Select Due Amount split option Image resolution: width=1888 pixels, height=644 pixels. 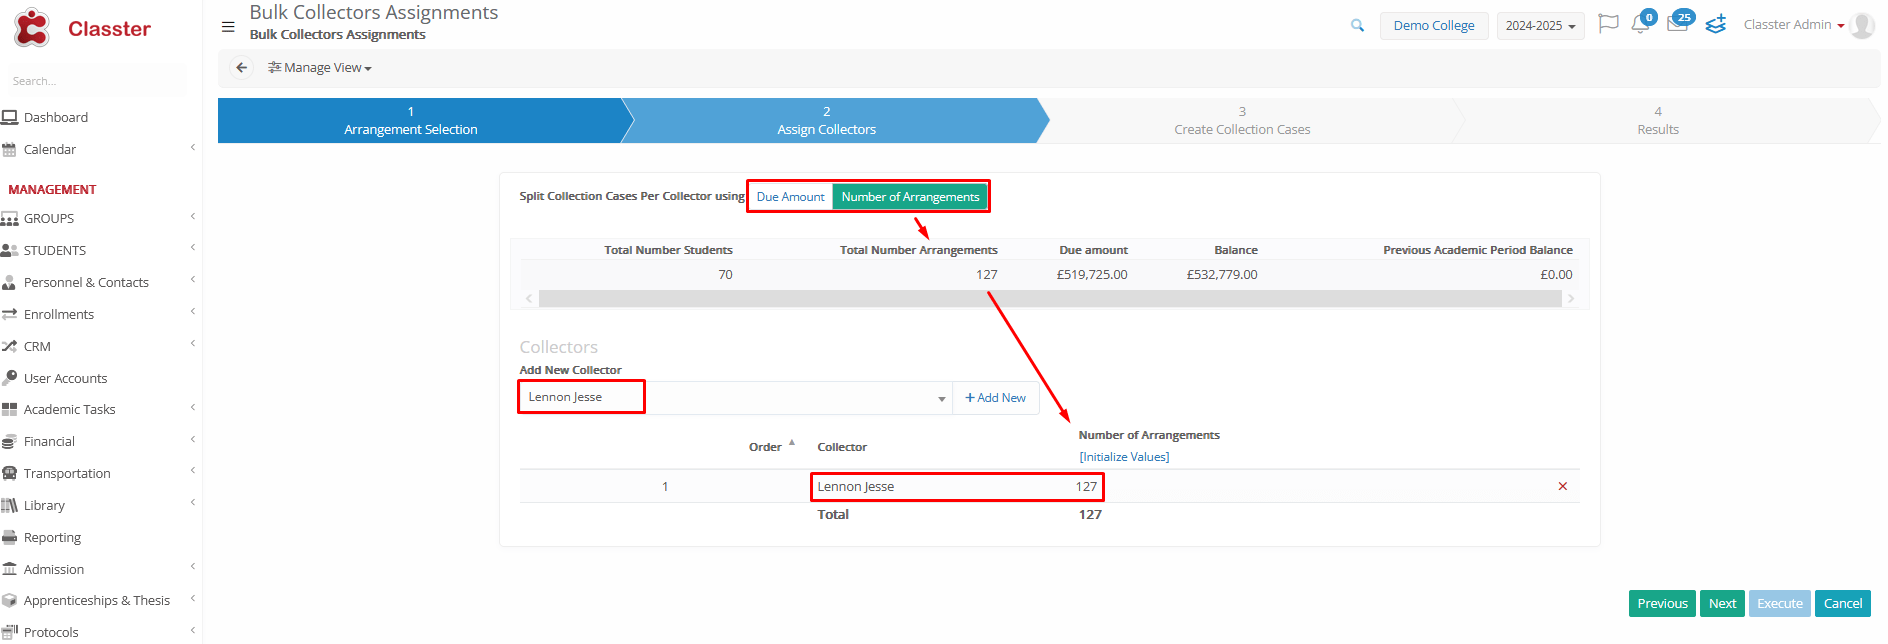pos(790,197)
